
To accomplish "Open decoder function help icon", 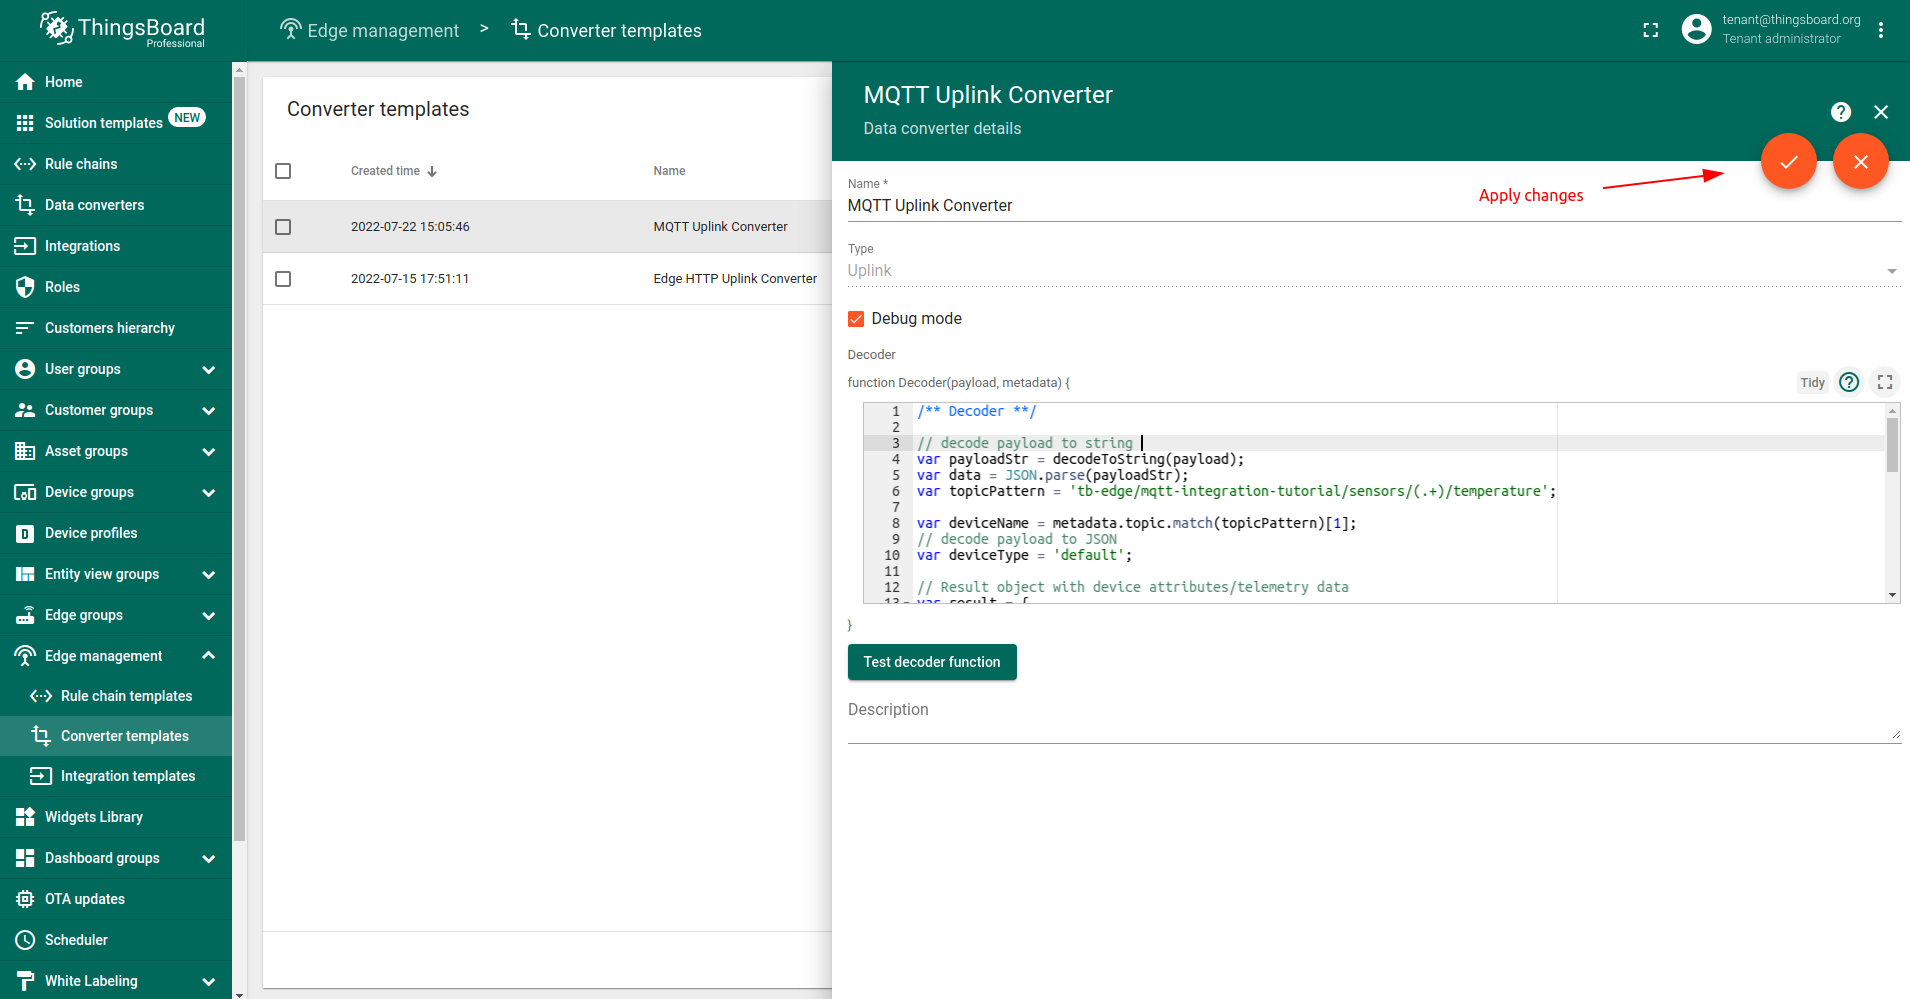I will tap(1849, 382).
